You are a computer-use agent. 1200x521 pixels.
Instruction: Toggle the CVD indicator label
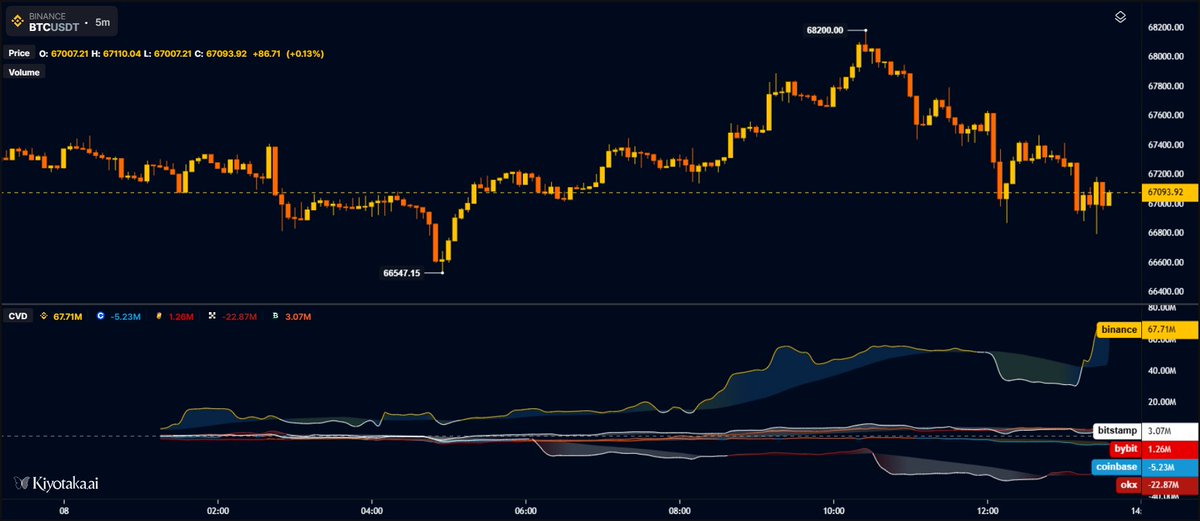tap(19, 317)
